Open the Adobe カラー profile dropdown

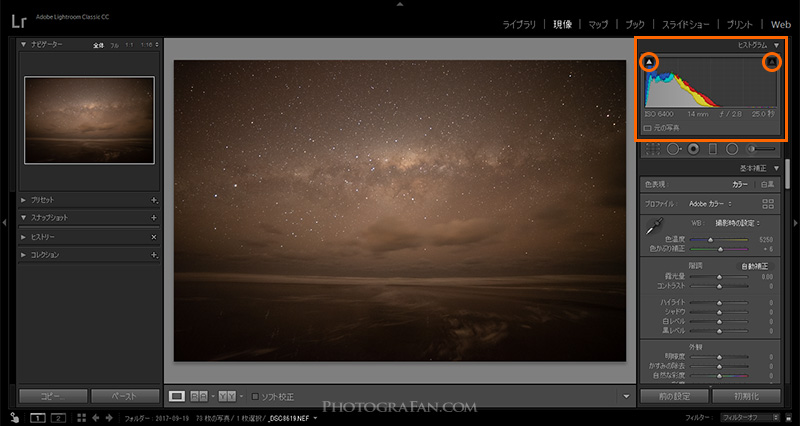click(x=710, y=204)
